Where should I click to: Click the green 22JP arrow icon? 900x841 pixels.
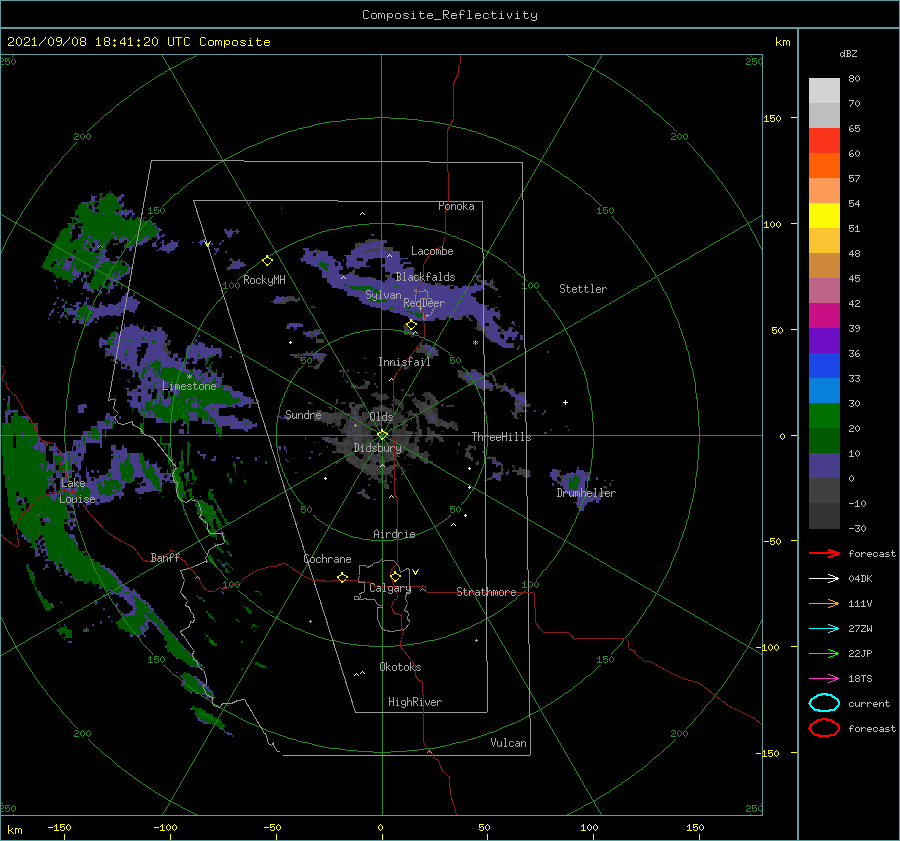[824, 653]
